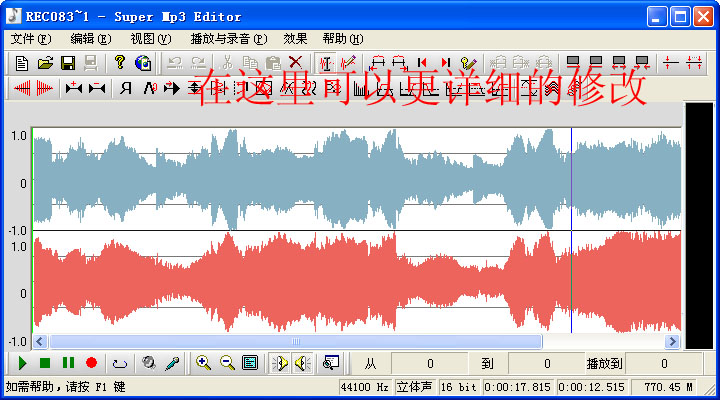Image resolution: width=720 pixels, height=400 pixels.
Task: Zoom out of the waveform with magnifier minus
Action: [227, 363]
